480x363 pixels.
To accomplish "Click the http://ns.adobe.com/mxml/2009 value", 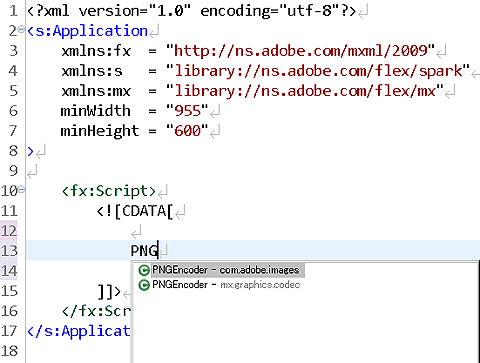I will point(301,51).
